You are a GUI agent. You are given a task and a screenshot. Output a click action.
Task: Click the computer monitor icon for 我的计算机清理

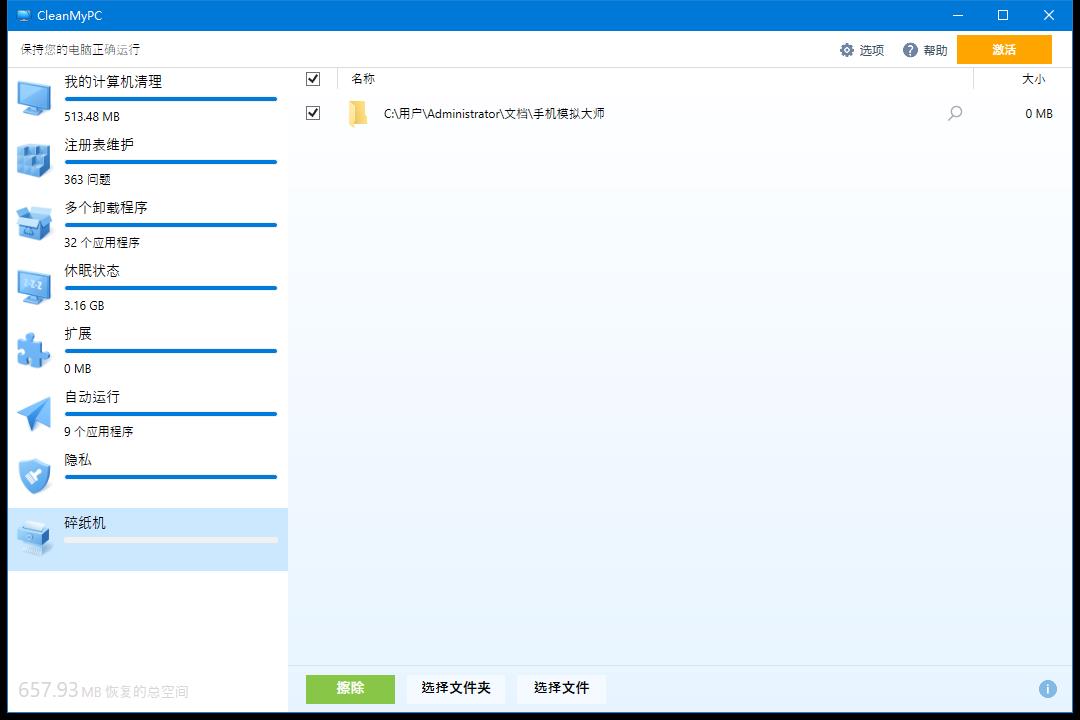click(34, 99)
